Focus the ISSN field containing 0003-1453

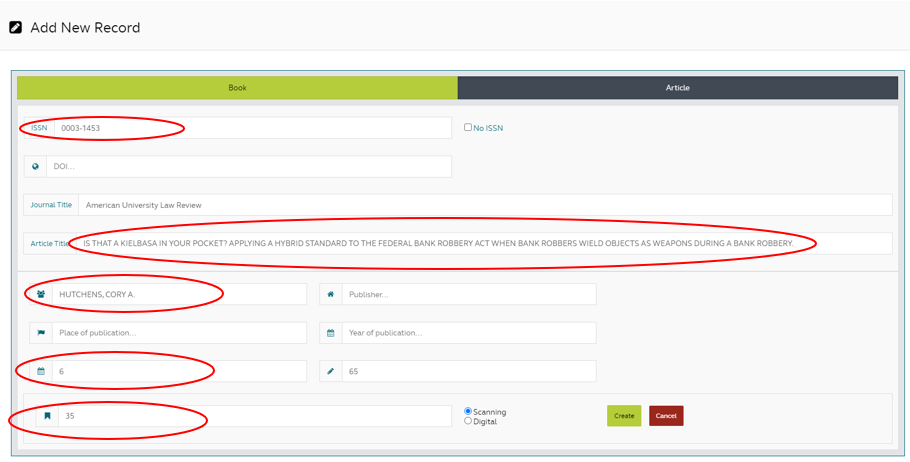coord(250,128)
